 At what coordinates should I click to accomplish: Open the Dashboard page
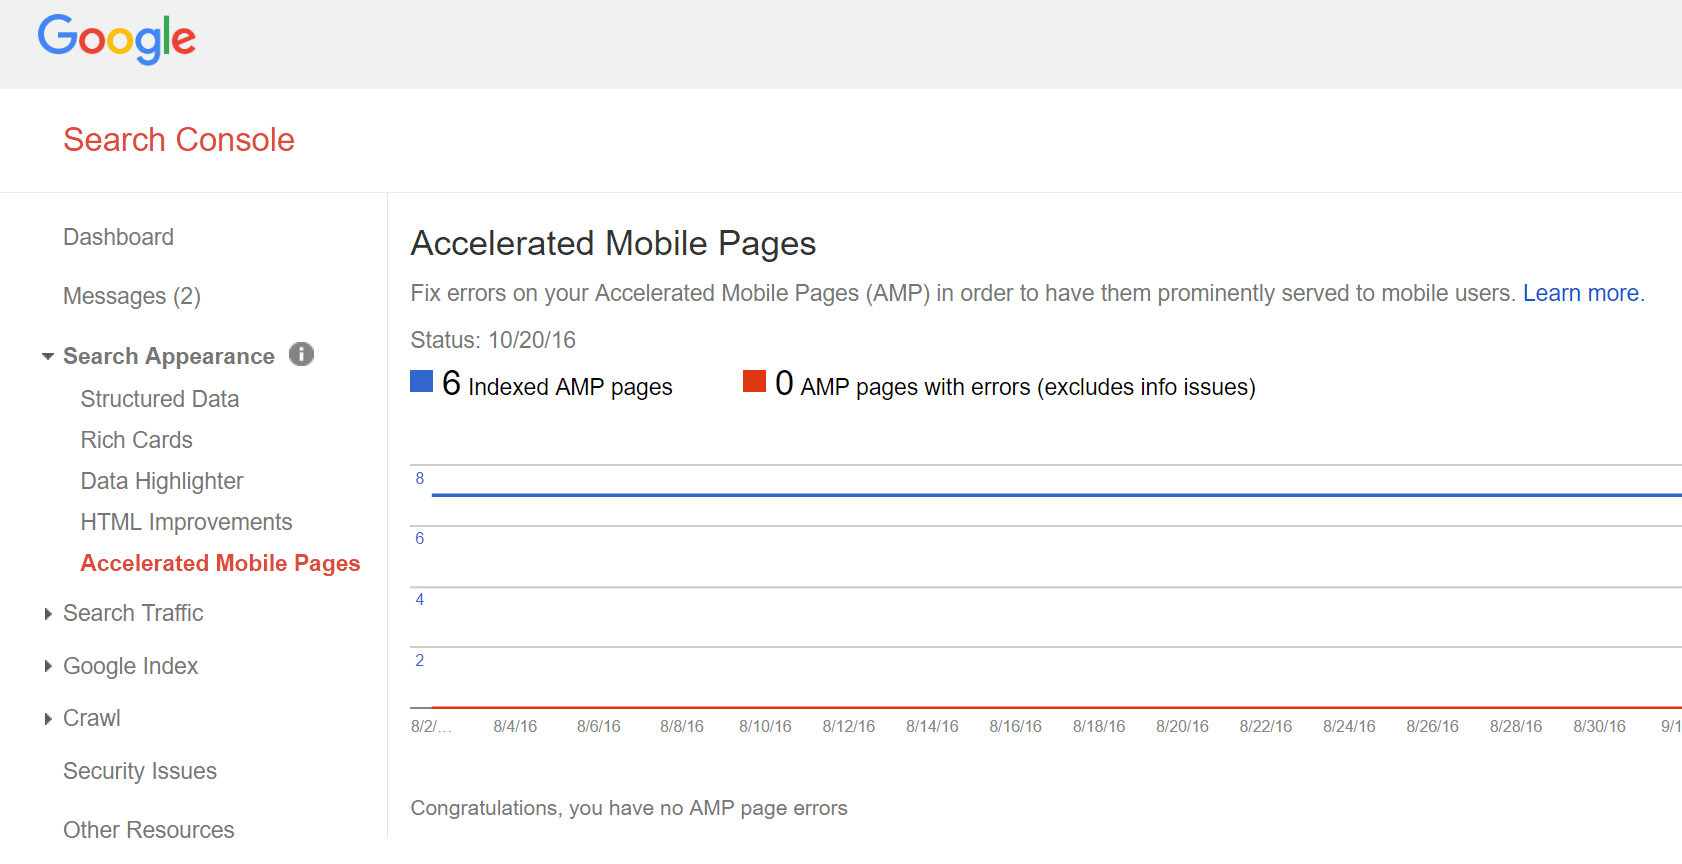(118, 237)
